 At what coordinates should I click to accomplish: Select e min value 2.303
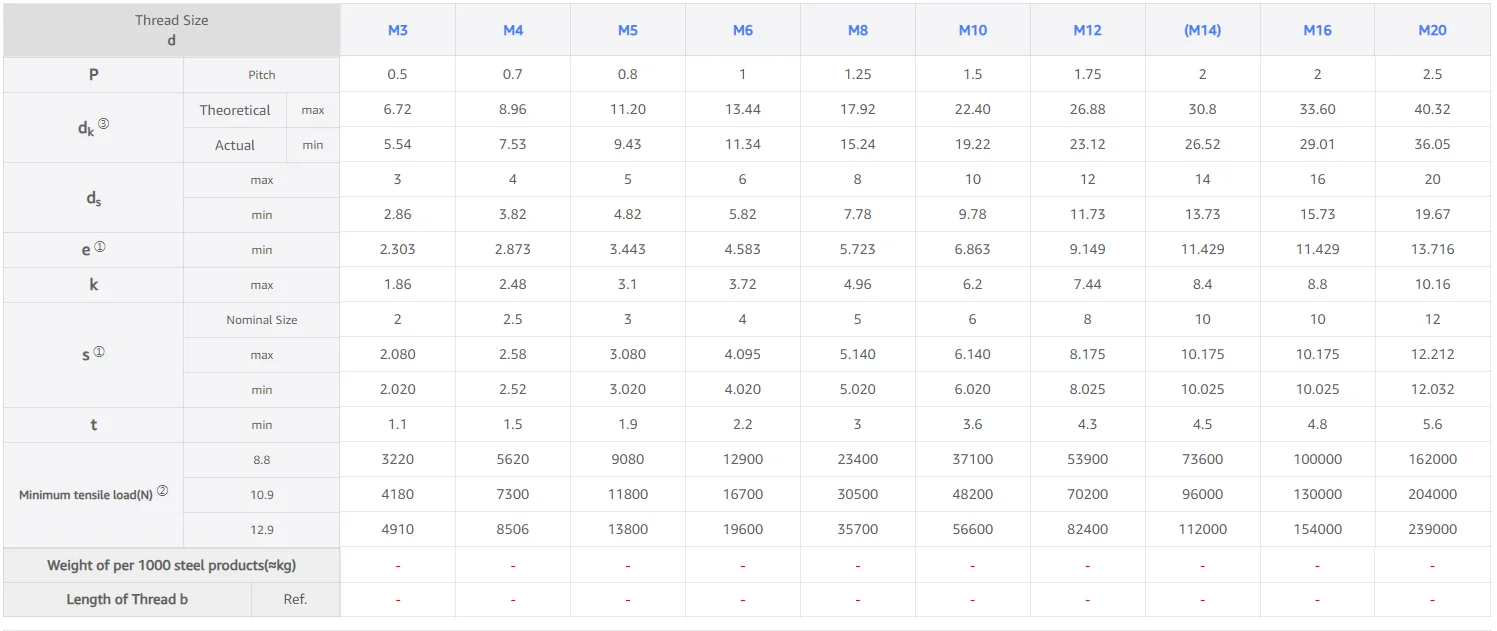pyautogui.click(x=398, y=249)
